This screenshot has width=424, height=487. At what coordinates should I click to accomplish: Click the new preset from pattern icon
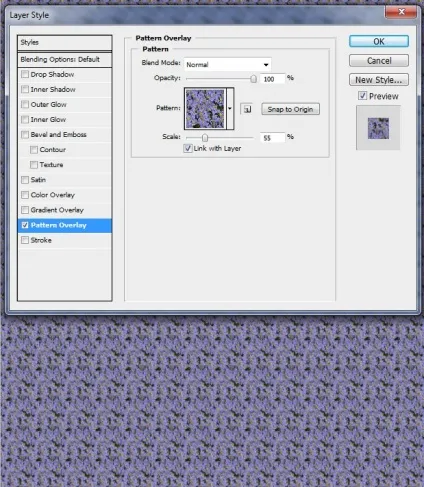(247, 109)
